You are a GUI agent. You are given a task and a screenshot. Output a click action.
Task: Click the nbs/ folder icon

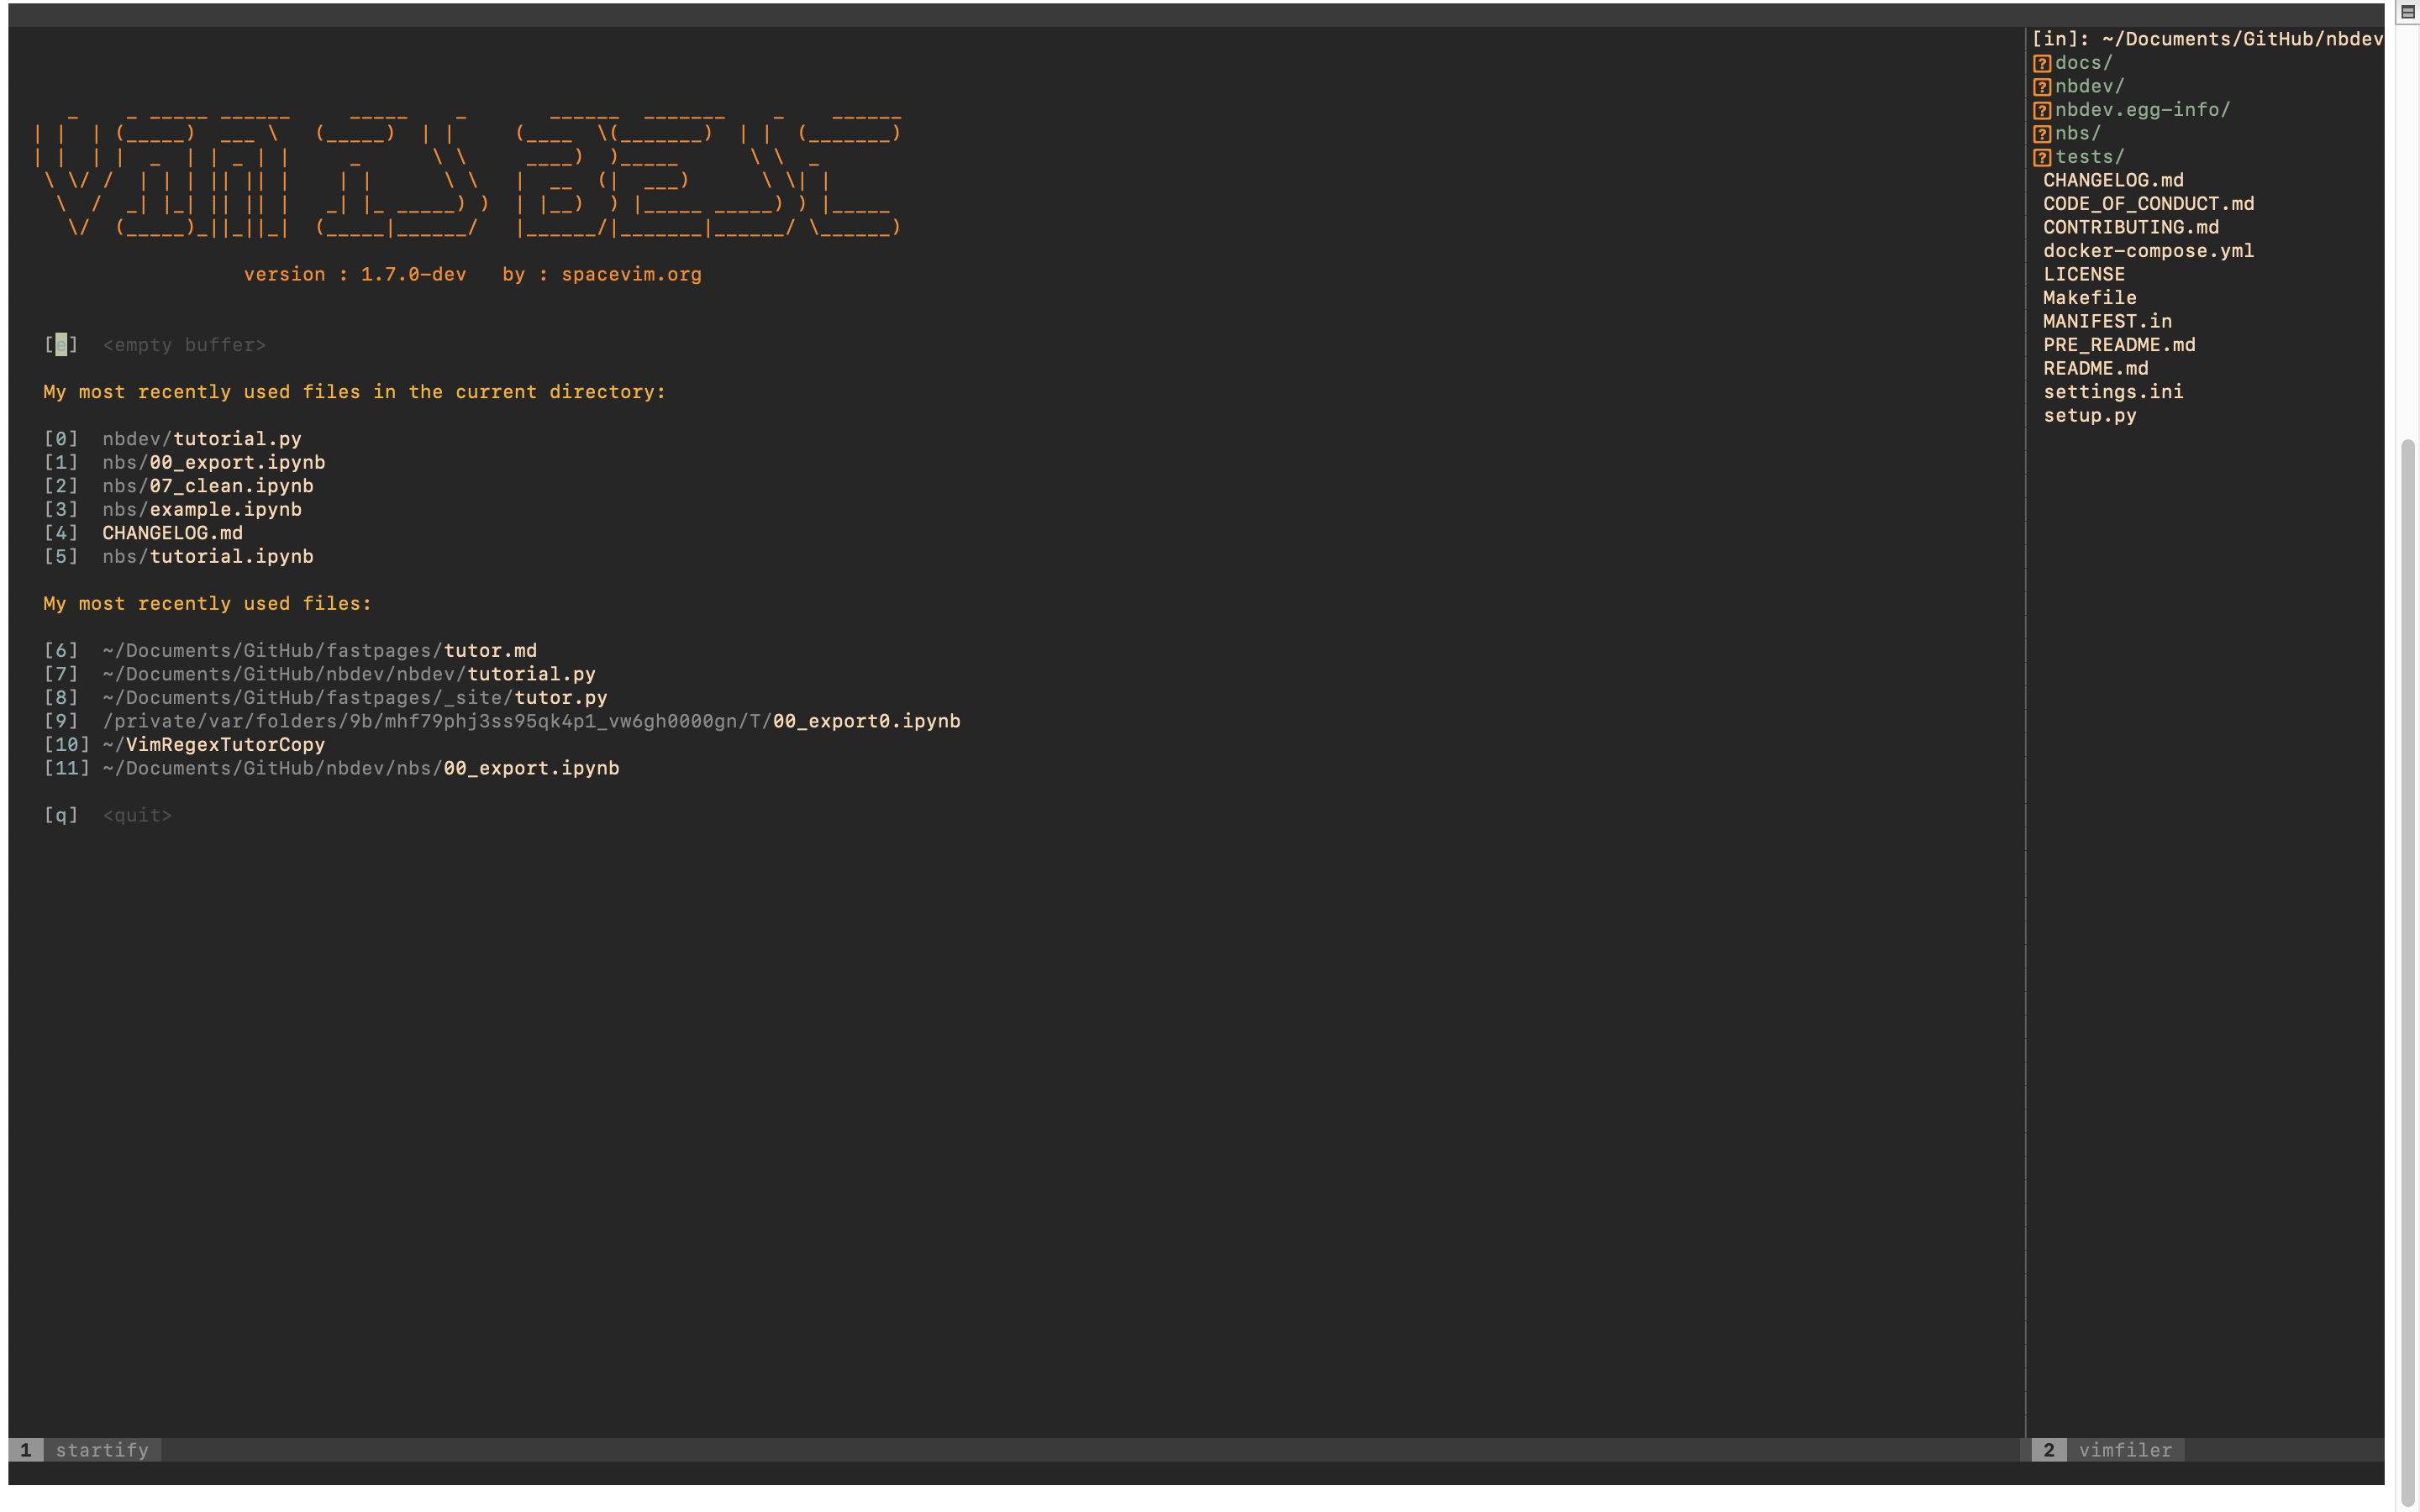[x=2042, y=134]
